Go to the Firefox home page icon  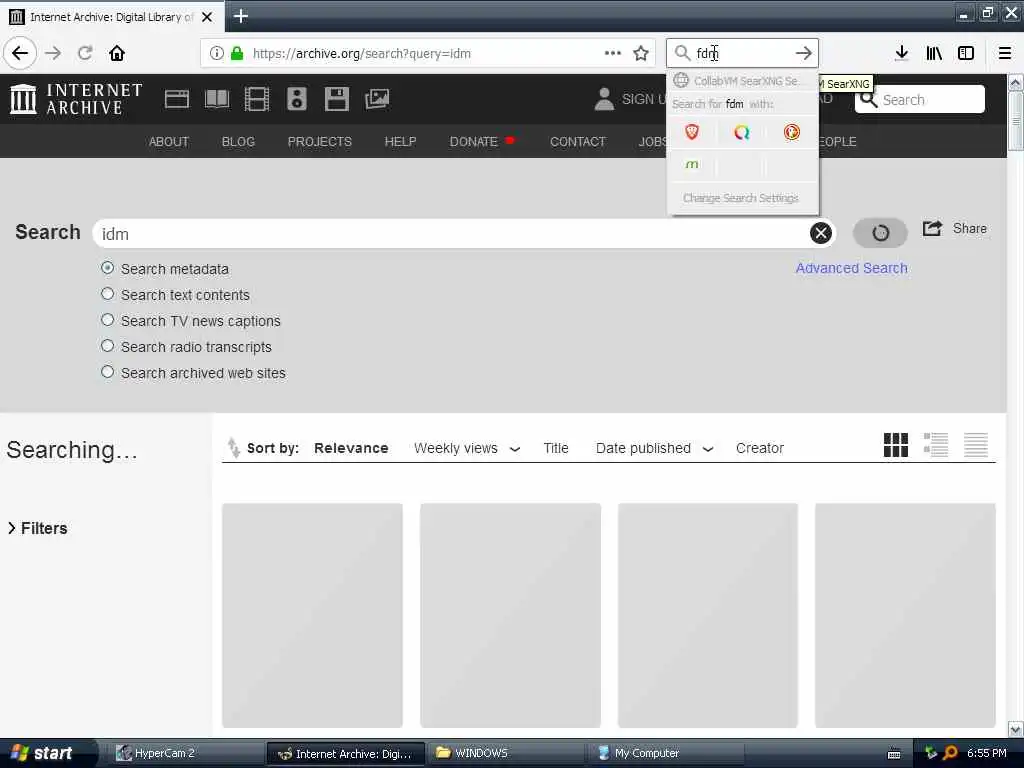coord(117,53)
